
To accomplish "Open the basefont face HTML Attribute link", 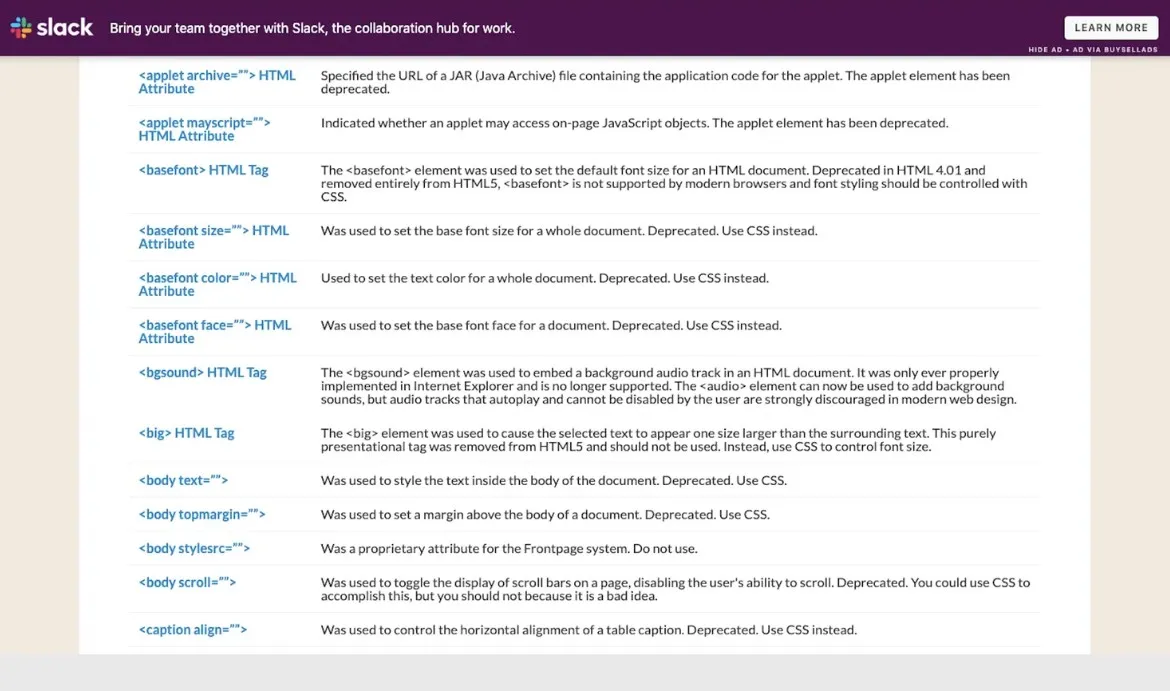I will (x=215, y=331).
